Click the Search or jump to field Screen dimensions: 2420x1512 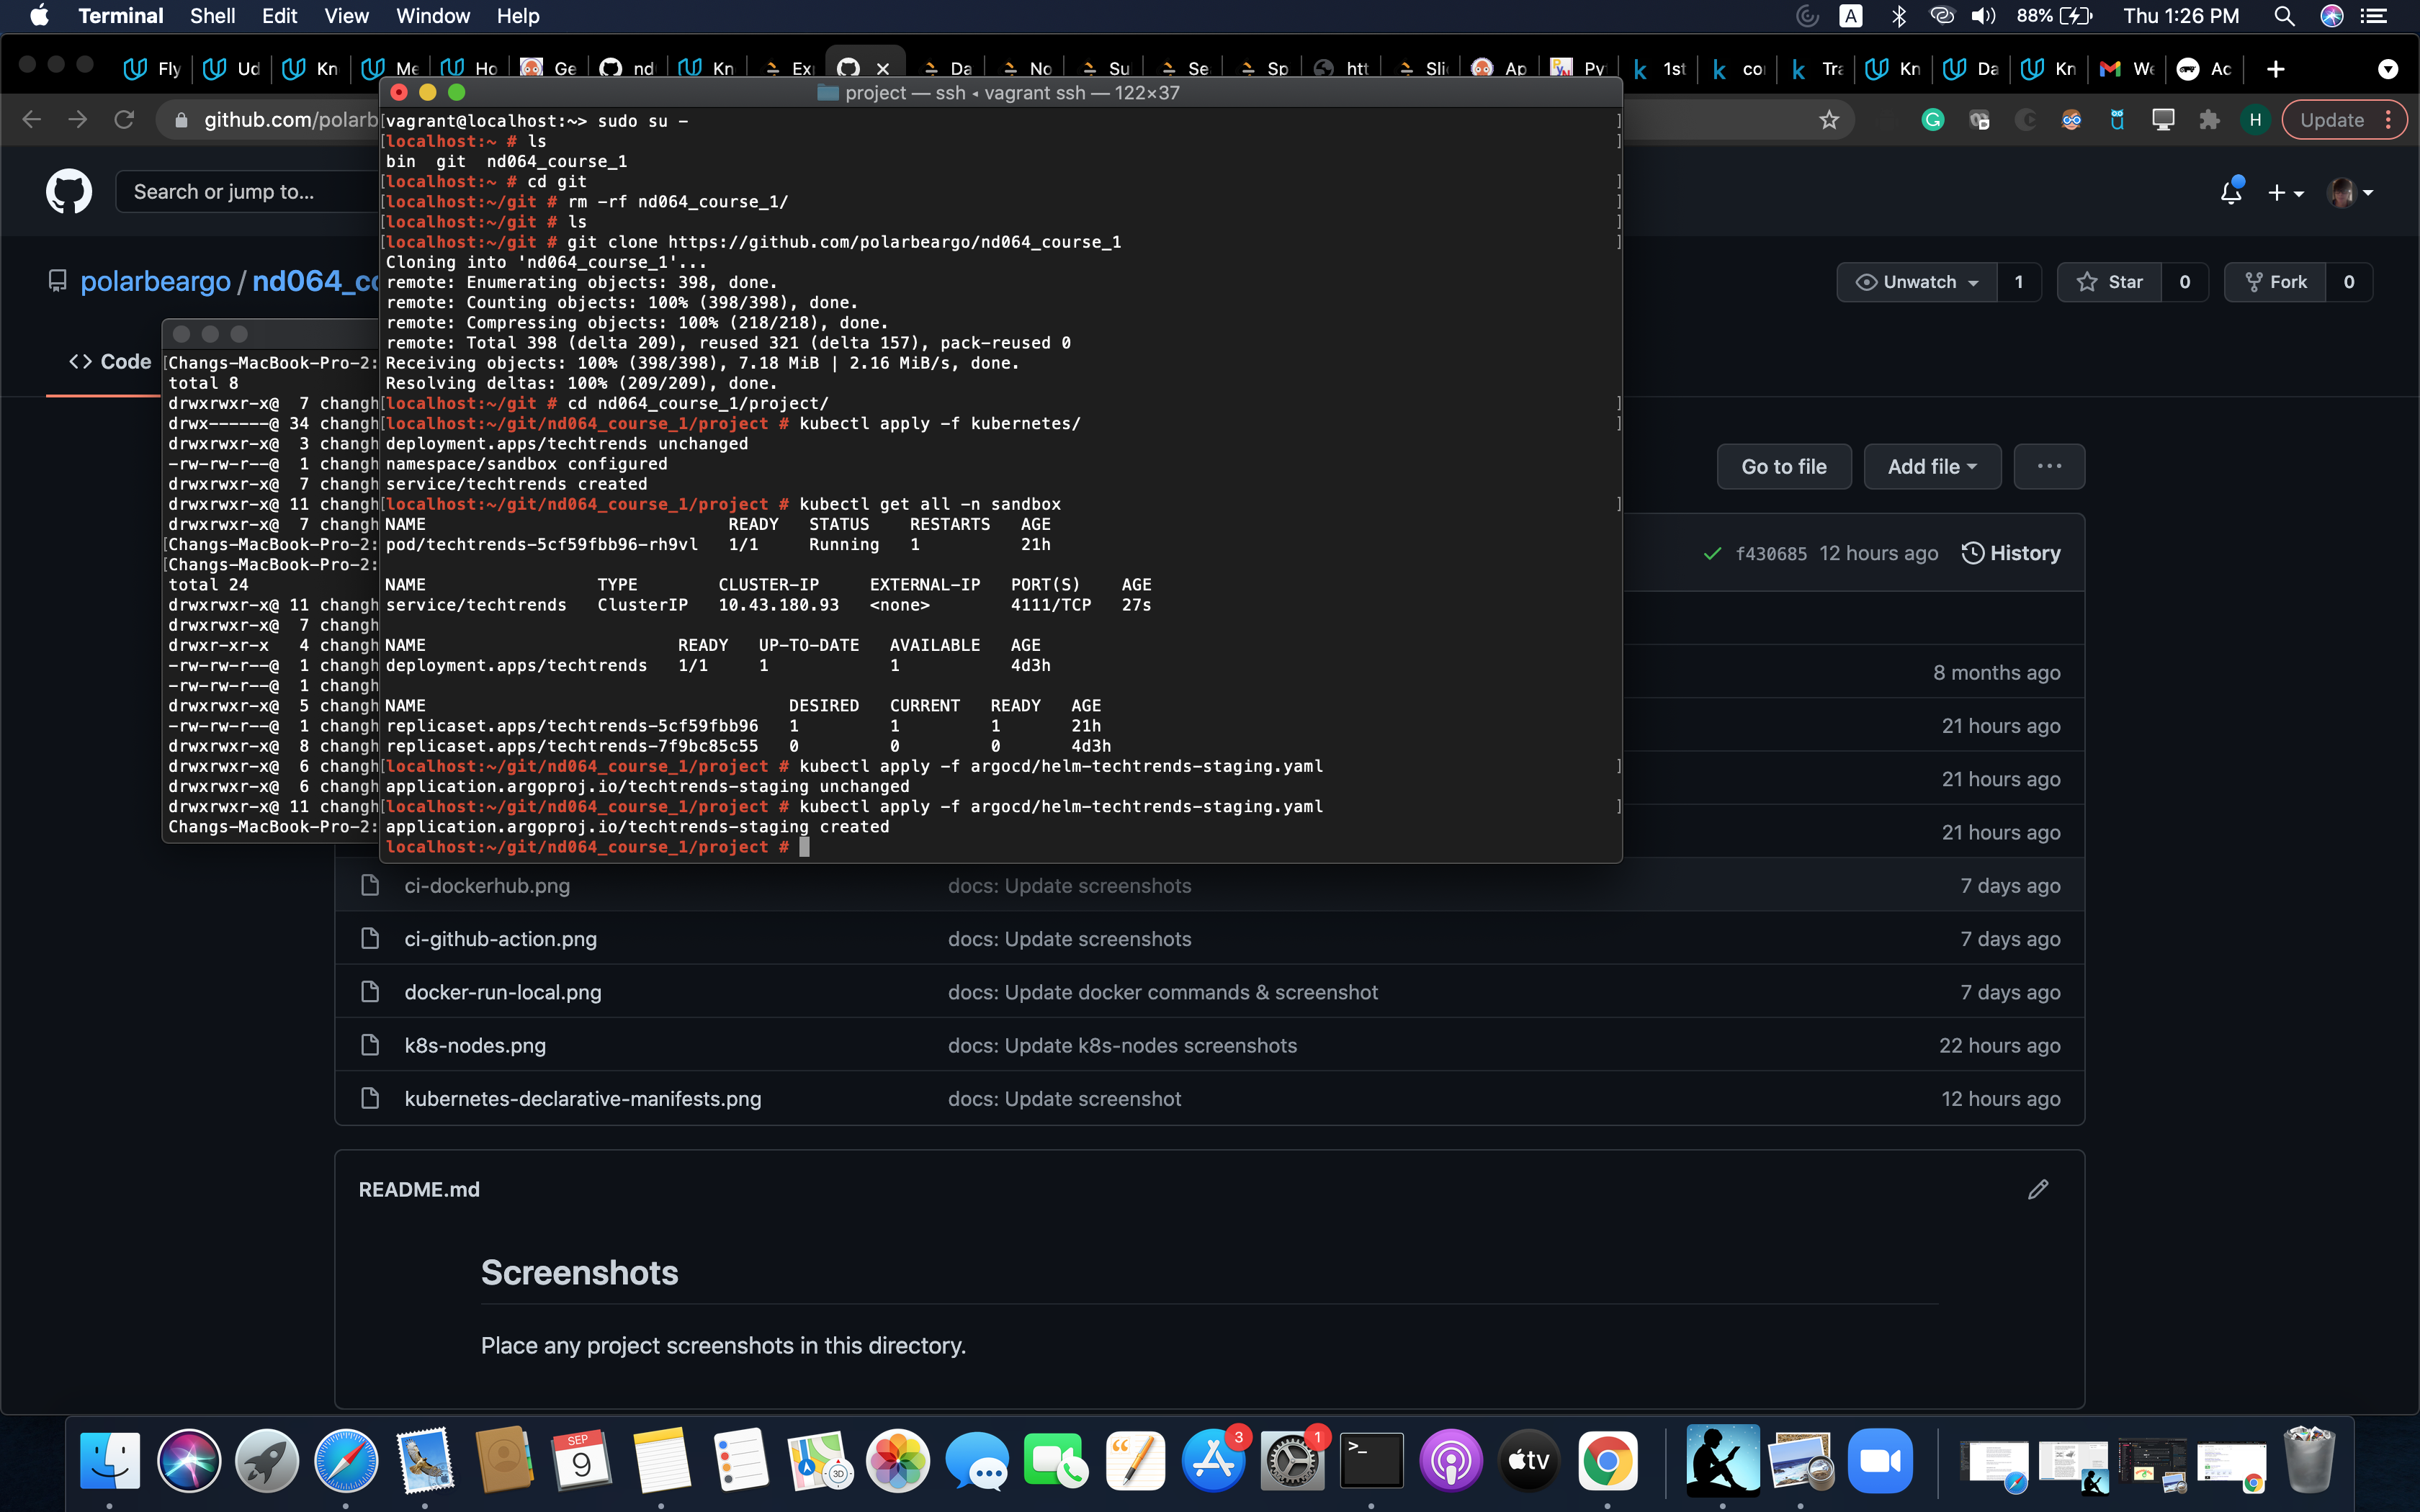tap(245, 192)
